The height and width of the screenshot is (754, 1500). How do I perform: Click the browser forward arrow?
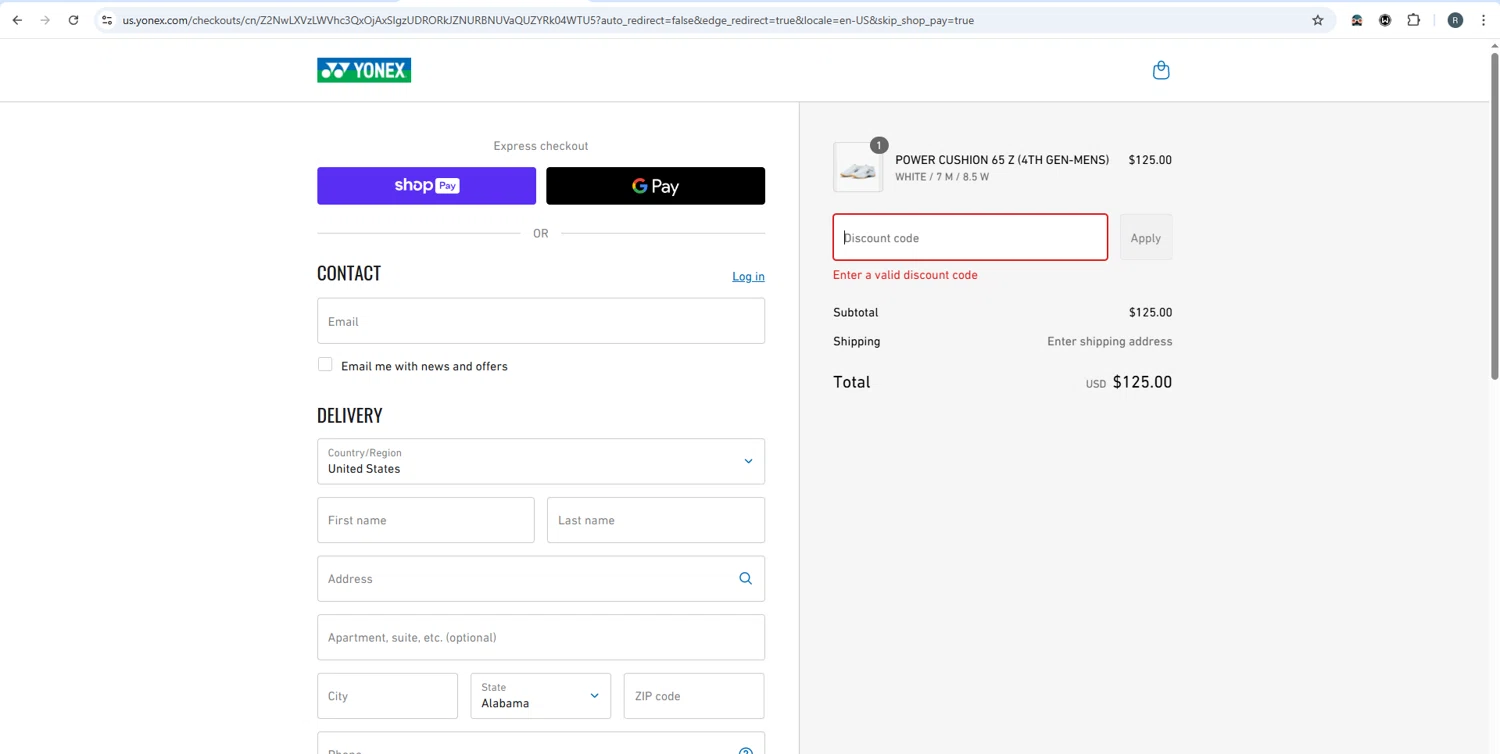coord(45,20)
